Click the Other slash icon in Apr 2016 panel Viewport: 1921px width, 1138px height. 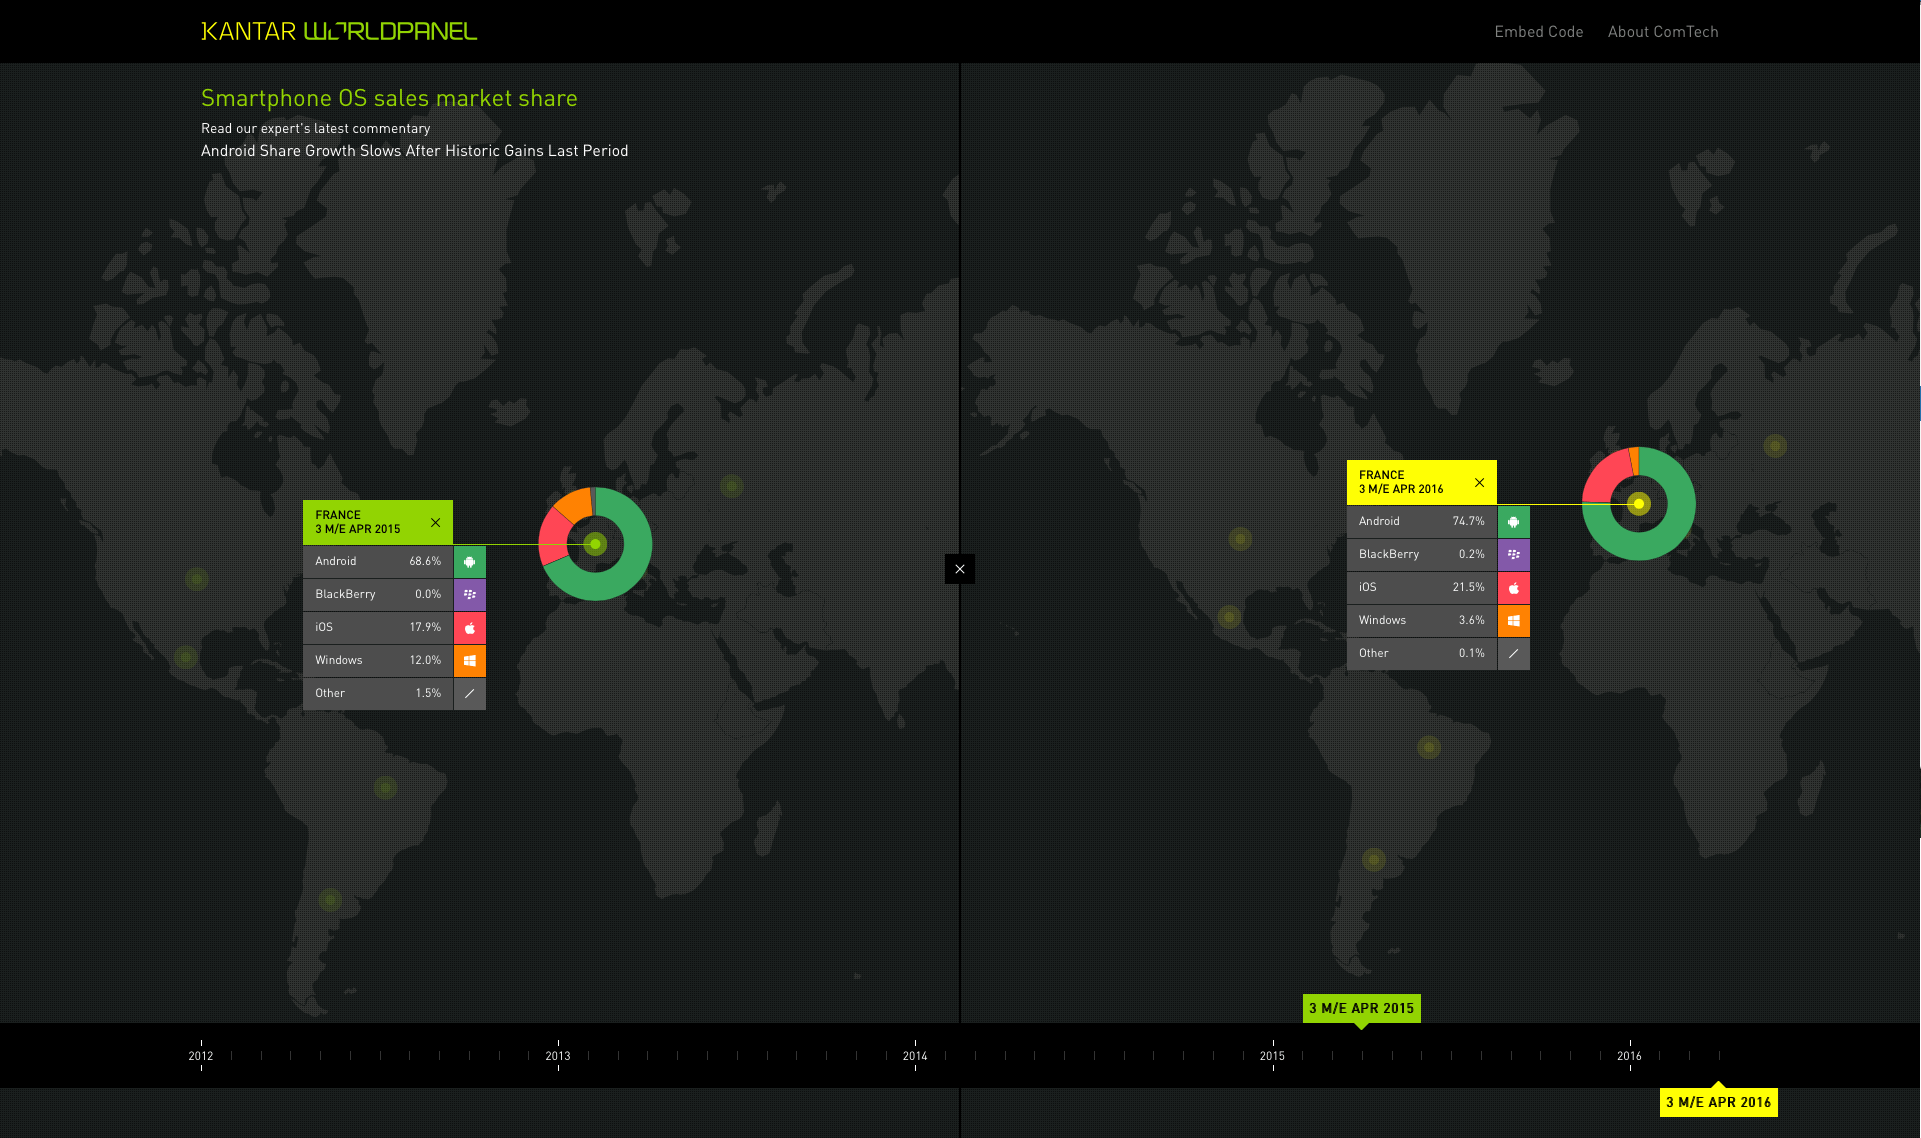pos(1513,654)
